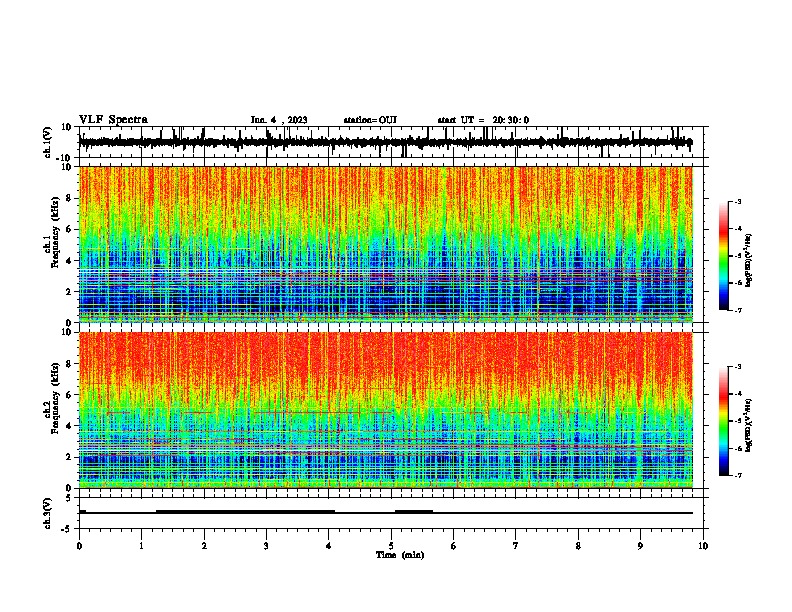792x612 pixels.
Task: Click the date label "Jan. 4 , 2023"
Action: point(279,120)
